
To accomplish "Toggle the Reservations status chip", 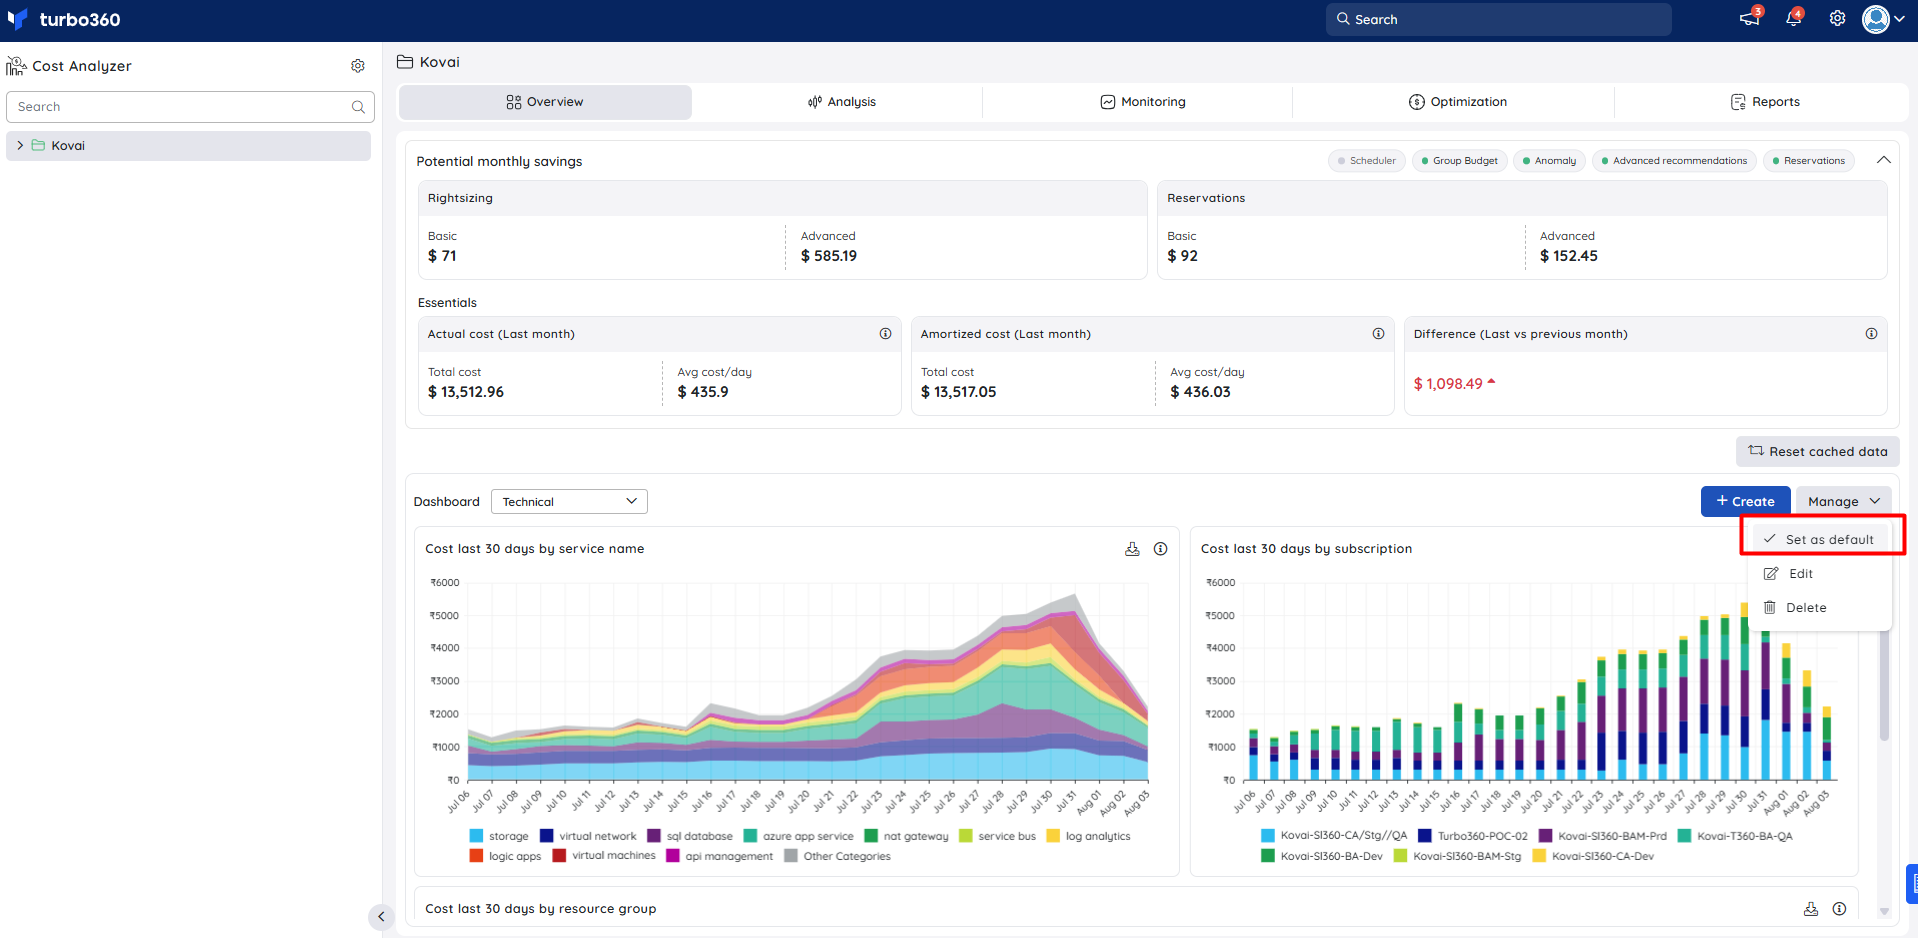I will coord(1808,161).
